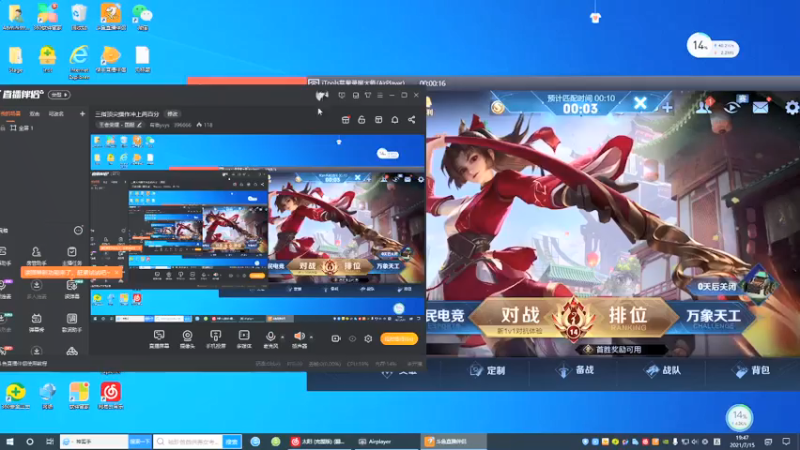The height and width of the screenshot is (450, 800).
Task: Select the third scene tab in left panel
Action: point(56,114)
